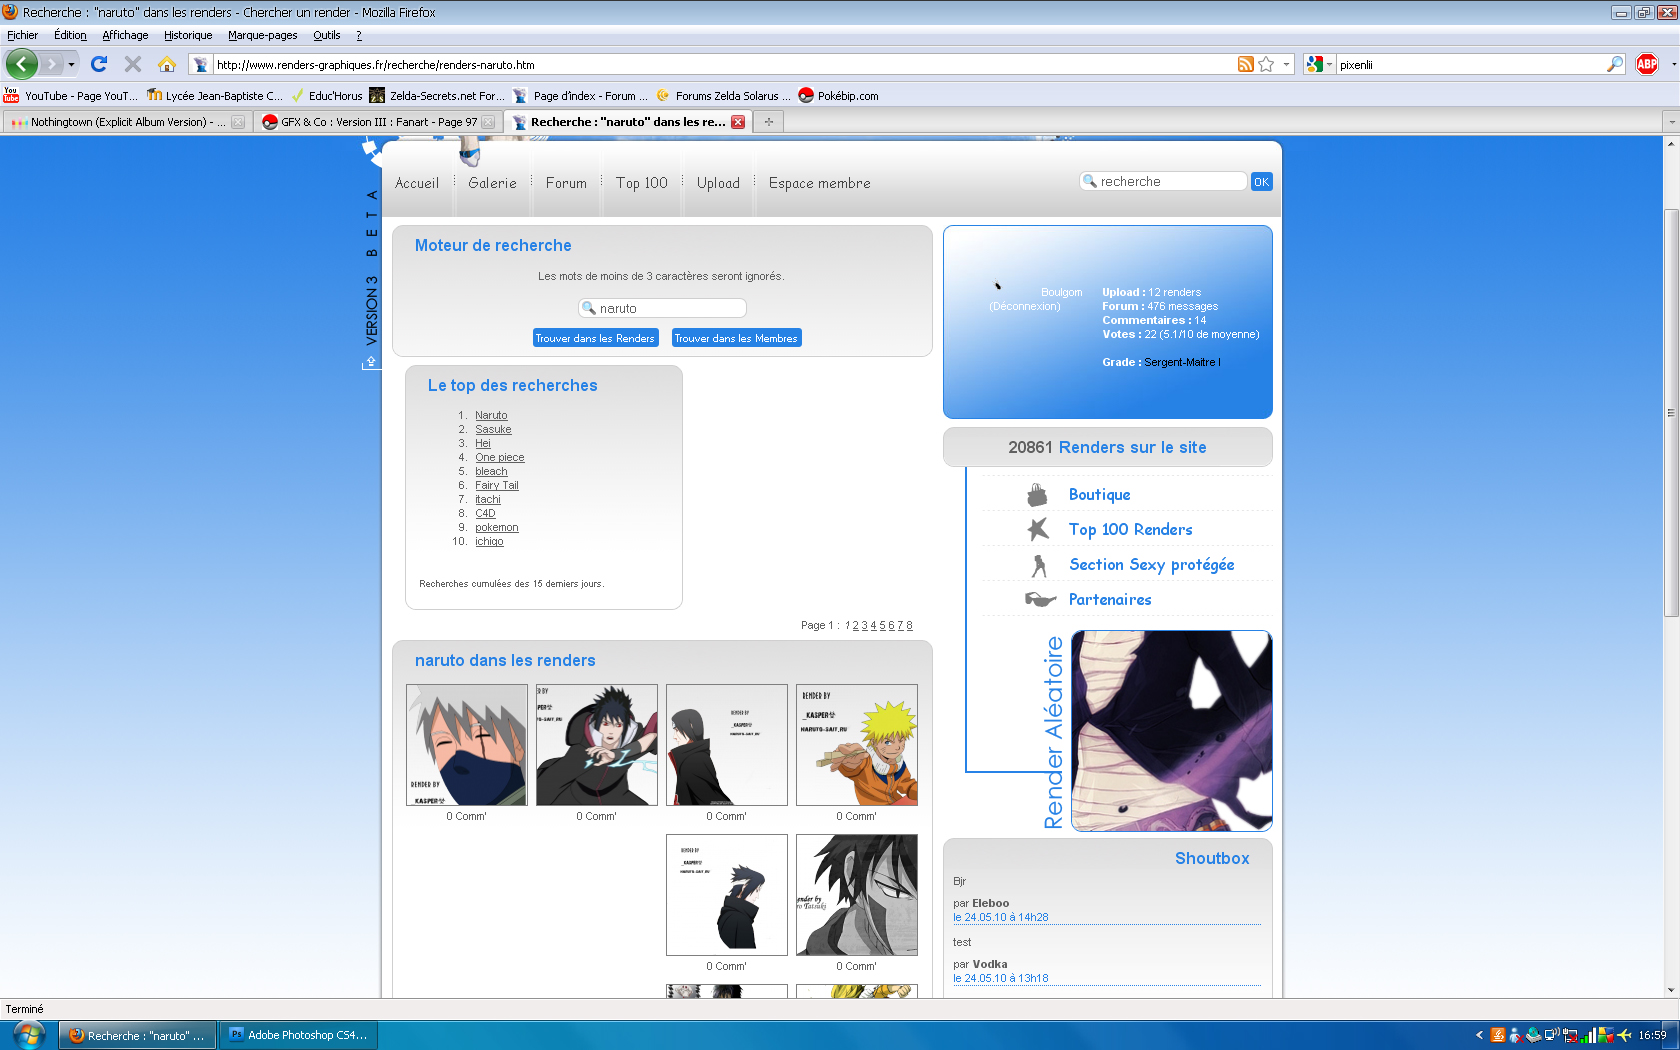This screenshot has height=1050, width=1680.
Task: Bookmark this page with the star icon
Action: point(1266,64)
